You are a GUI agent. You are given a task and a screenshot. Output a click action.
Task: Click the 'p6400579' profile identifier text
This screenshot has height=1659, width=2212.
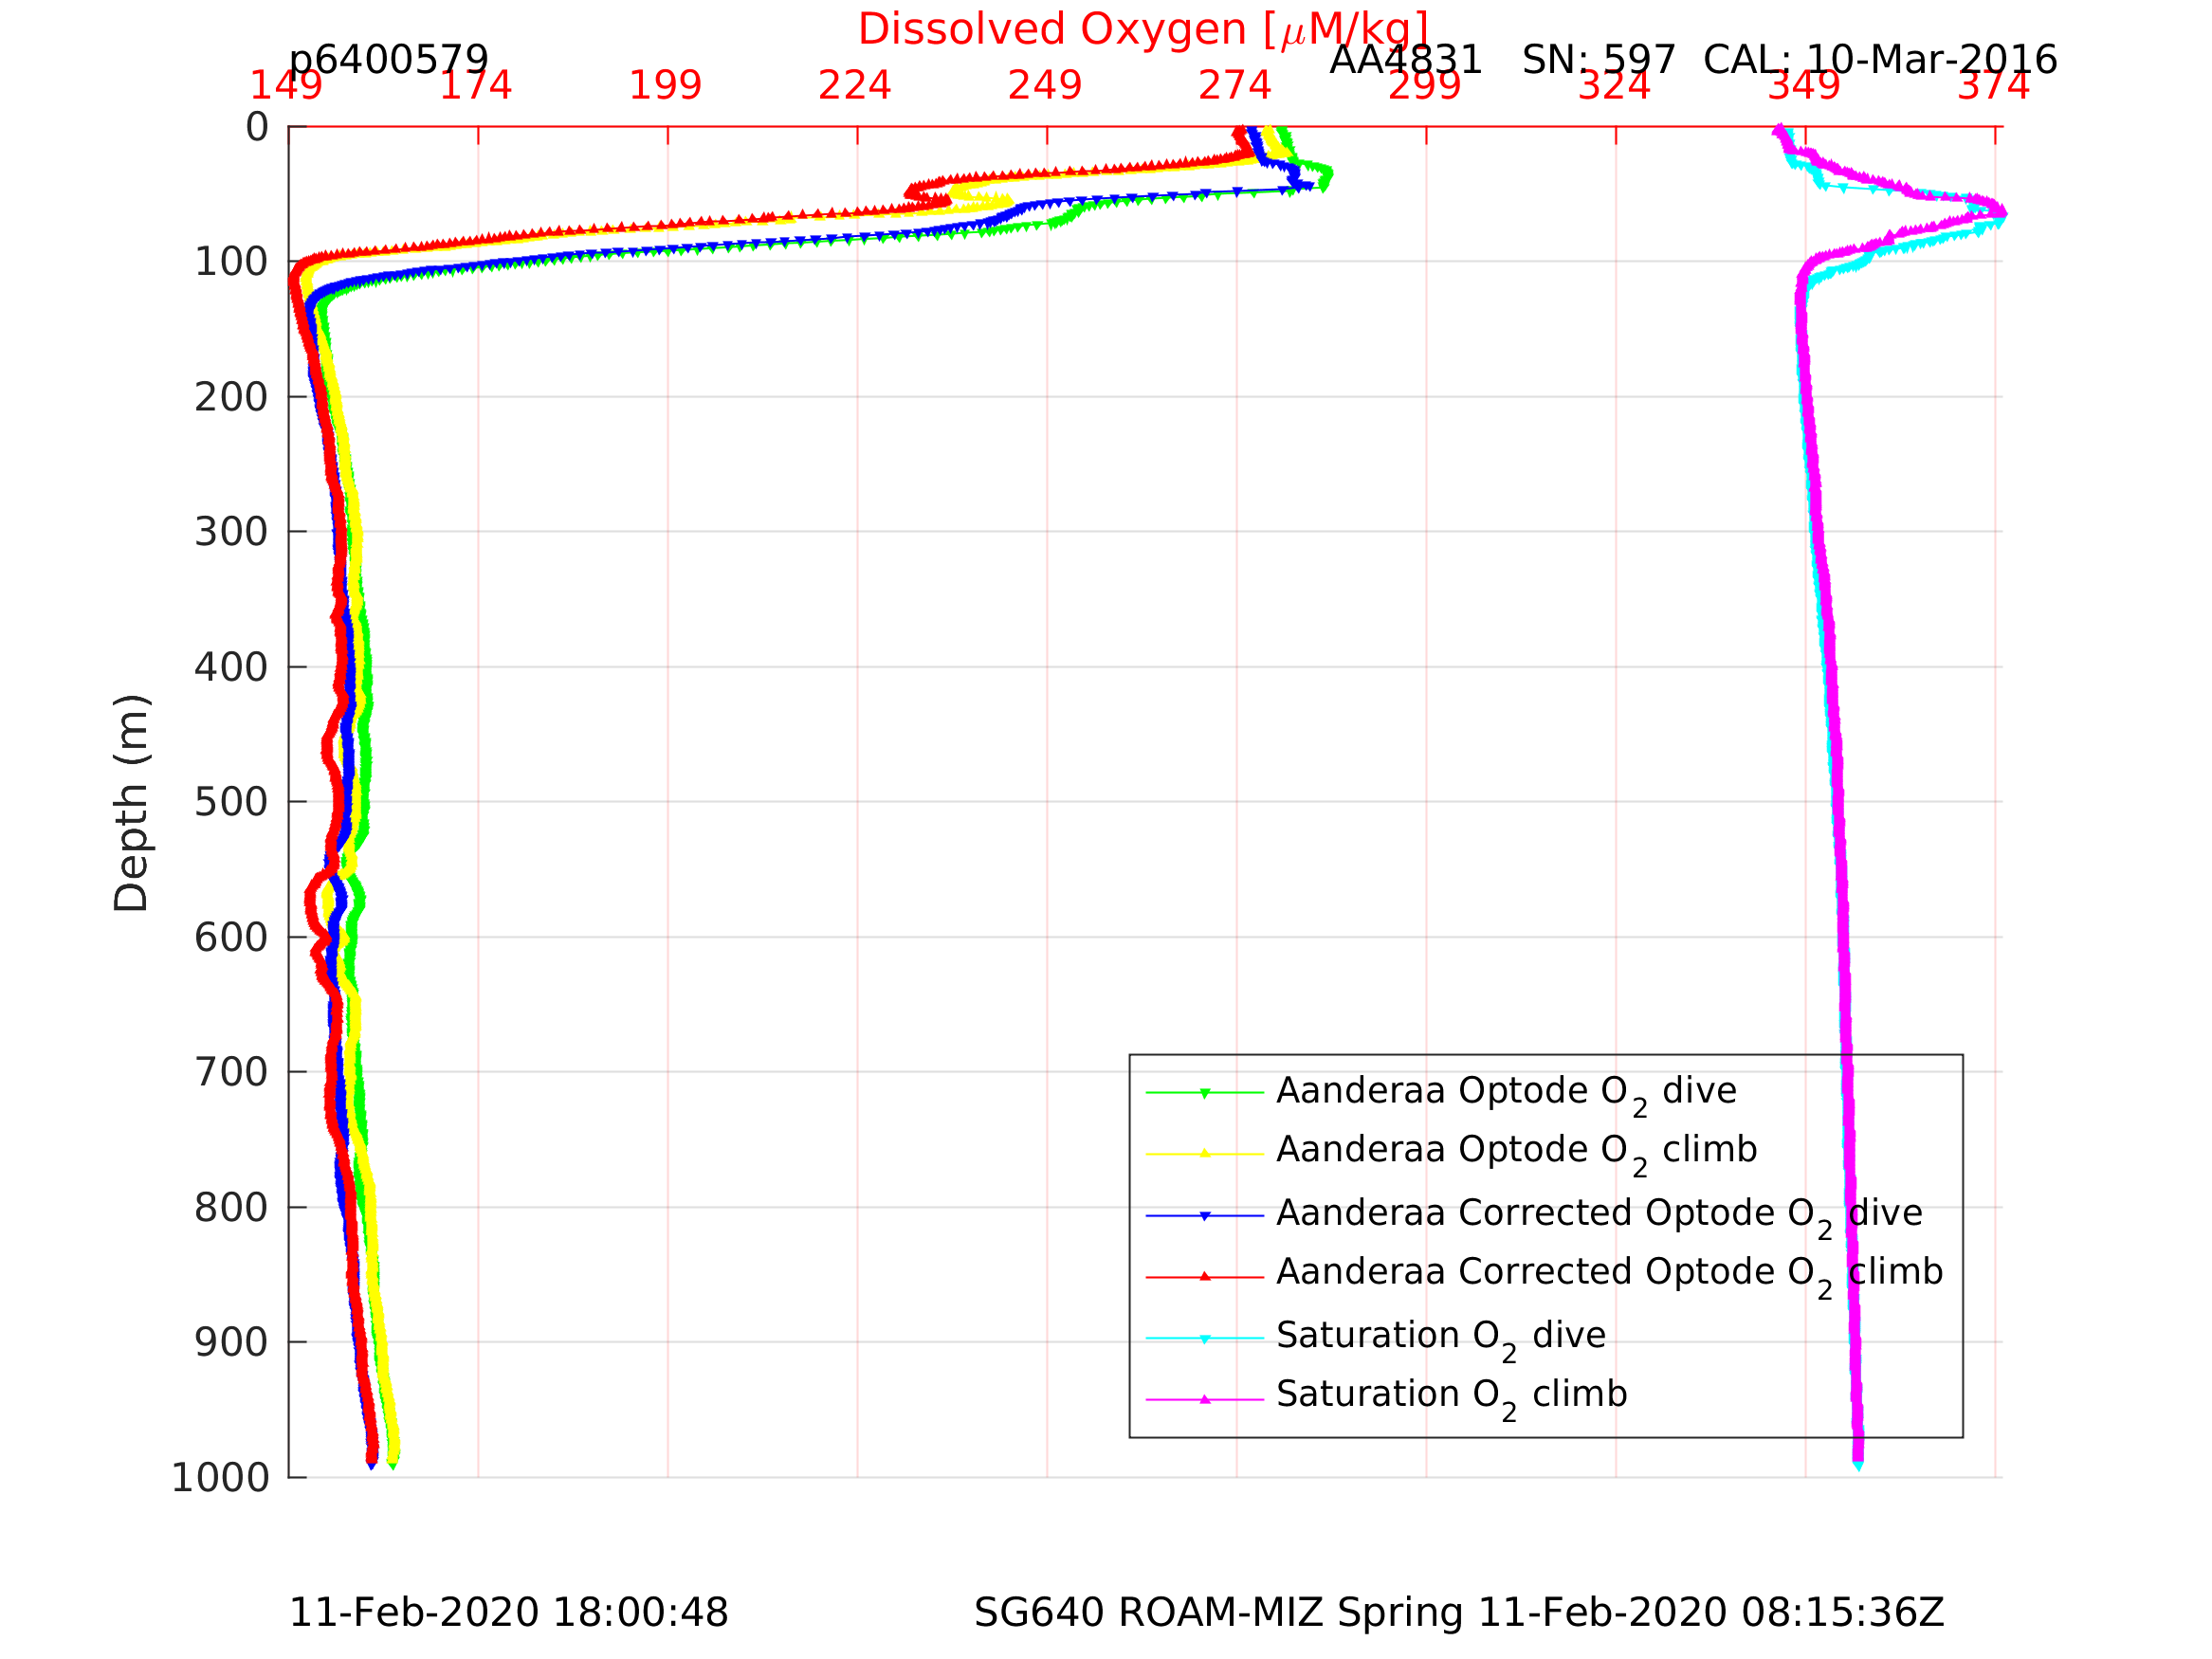coord(388,60)
